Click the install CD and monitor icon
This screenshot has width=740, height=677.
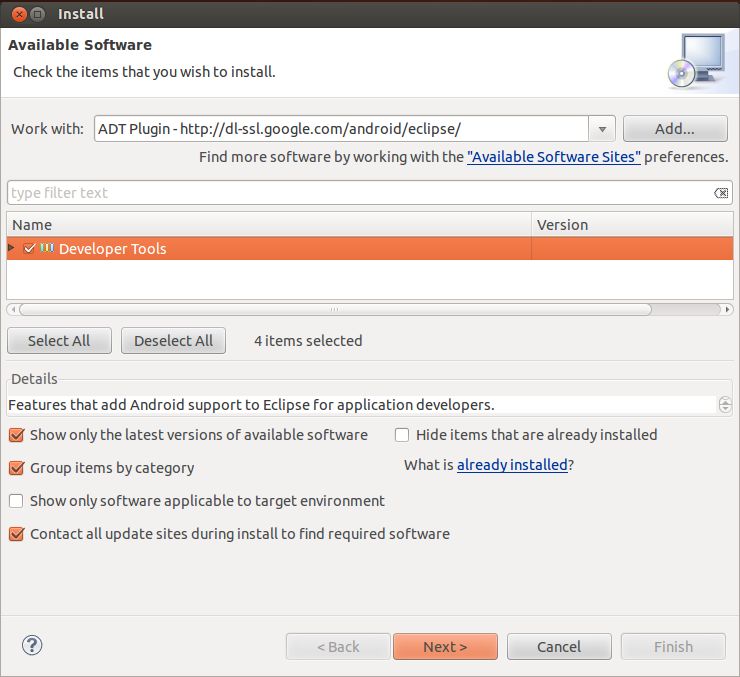click(695, 62)
